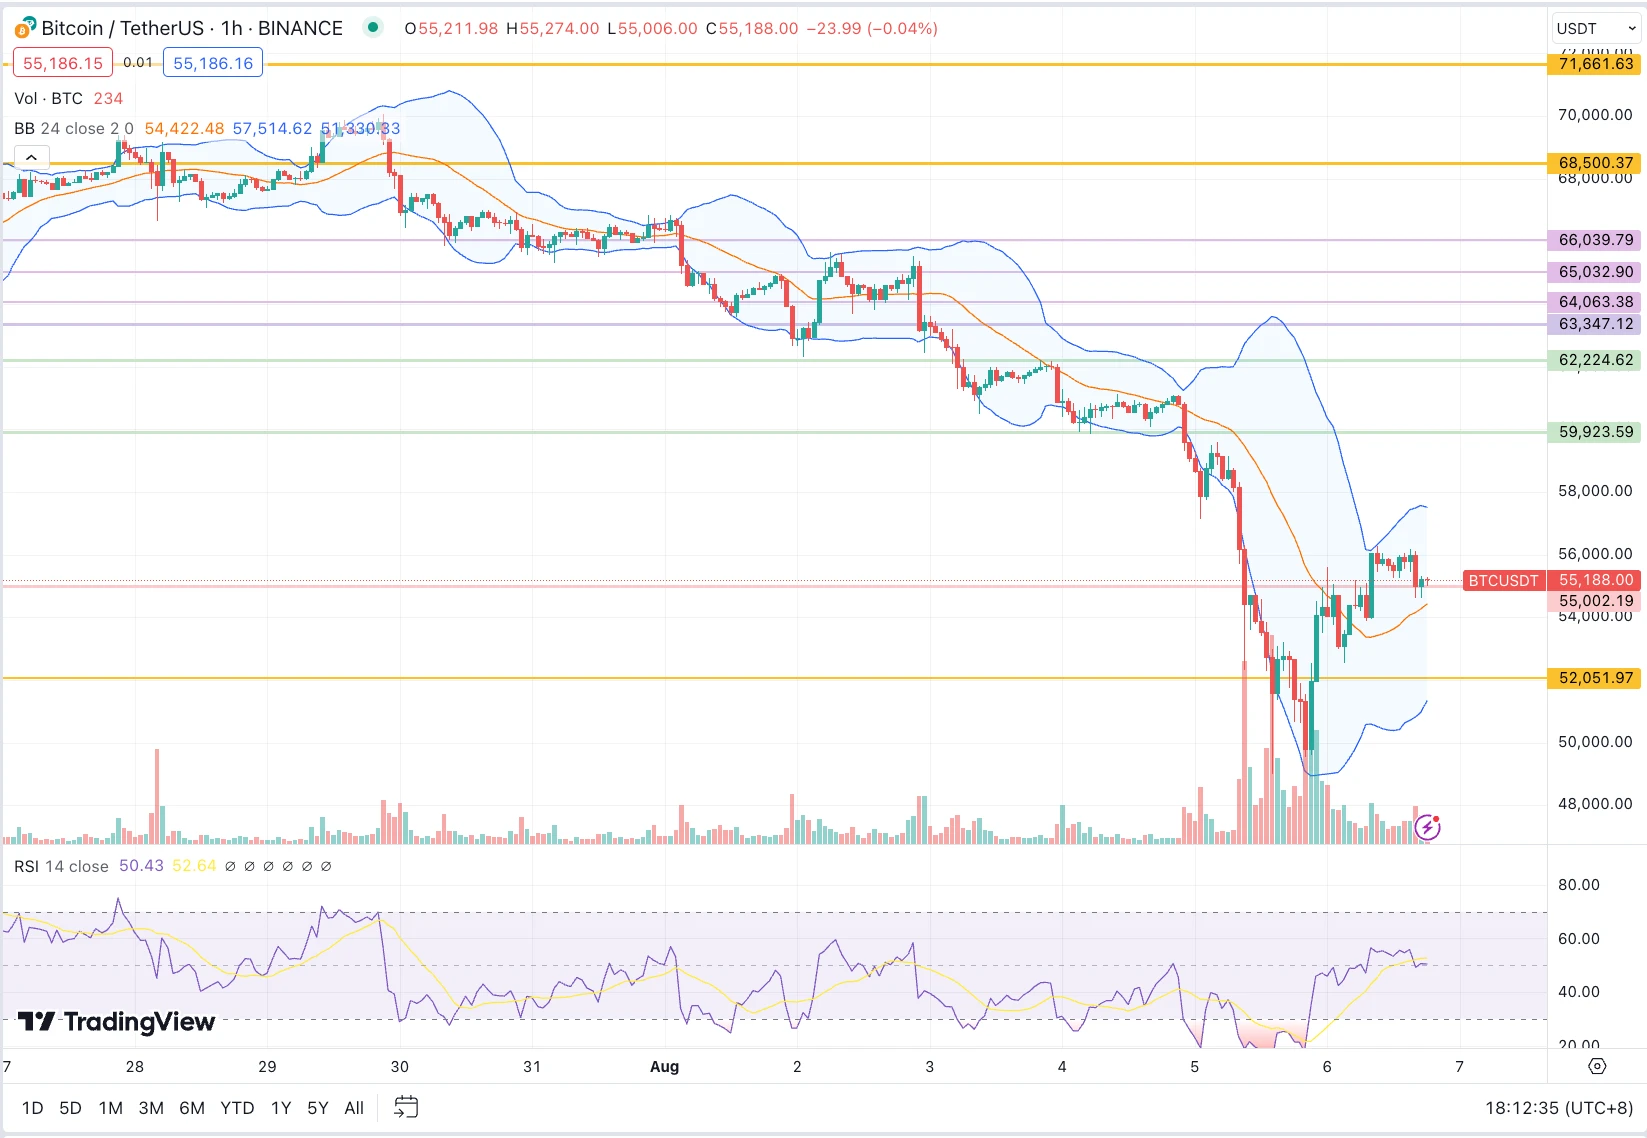The image size is (1647, 1138).
Task: Click the Vol · BTC indicator legend
Action: (48, 98)
